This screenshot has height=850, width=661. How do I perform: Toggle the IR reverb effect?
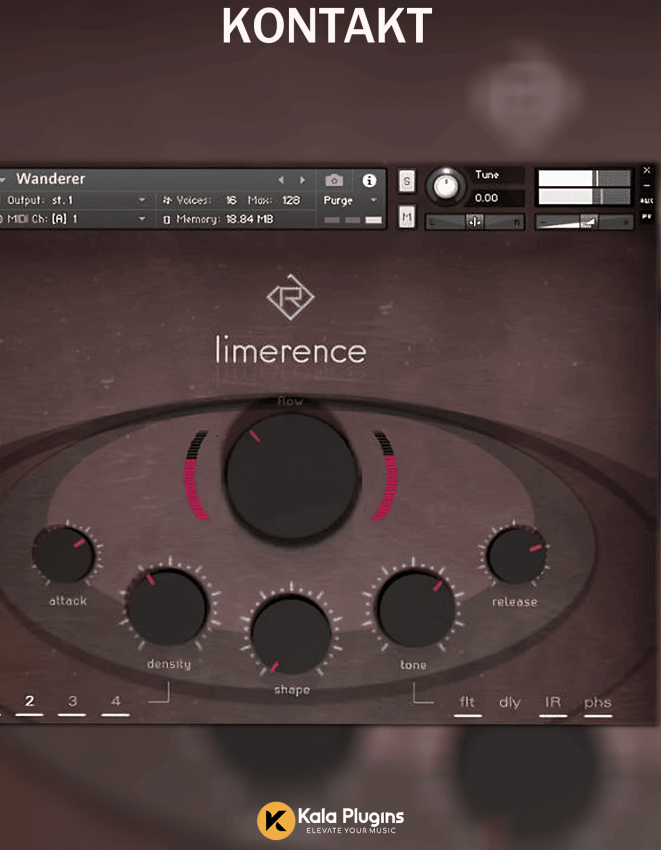click(x=552, y=702)
